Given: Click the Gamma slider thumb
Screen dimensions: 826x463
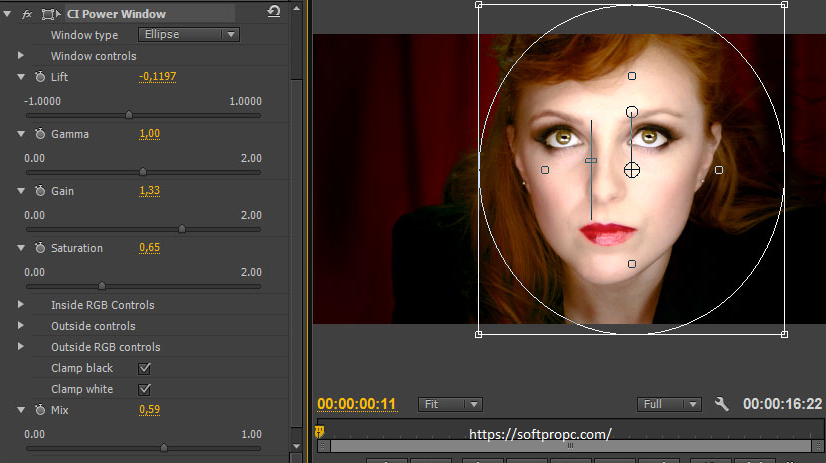Looking at the screenshot, I should pos(143,172).
